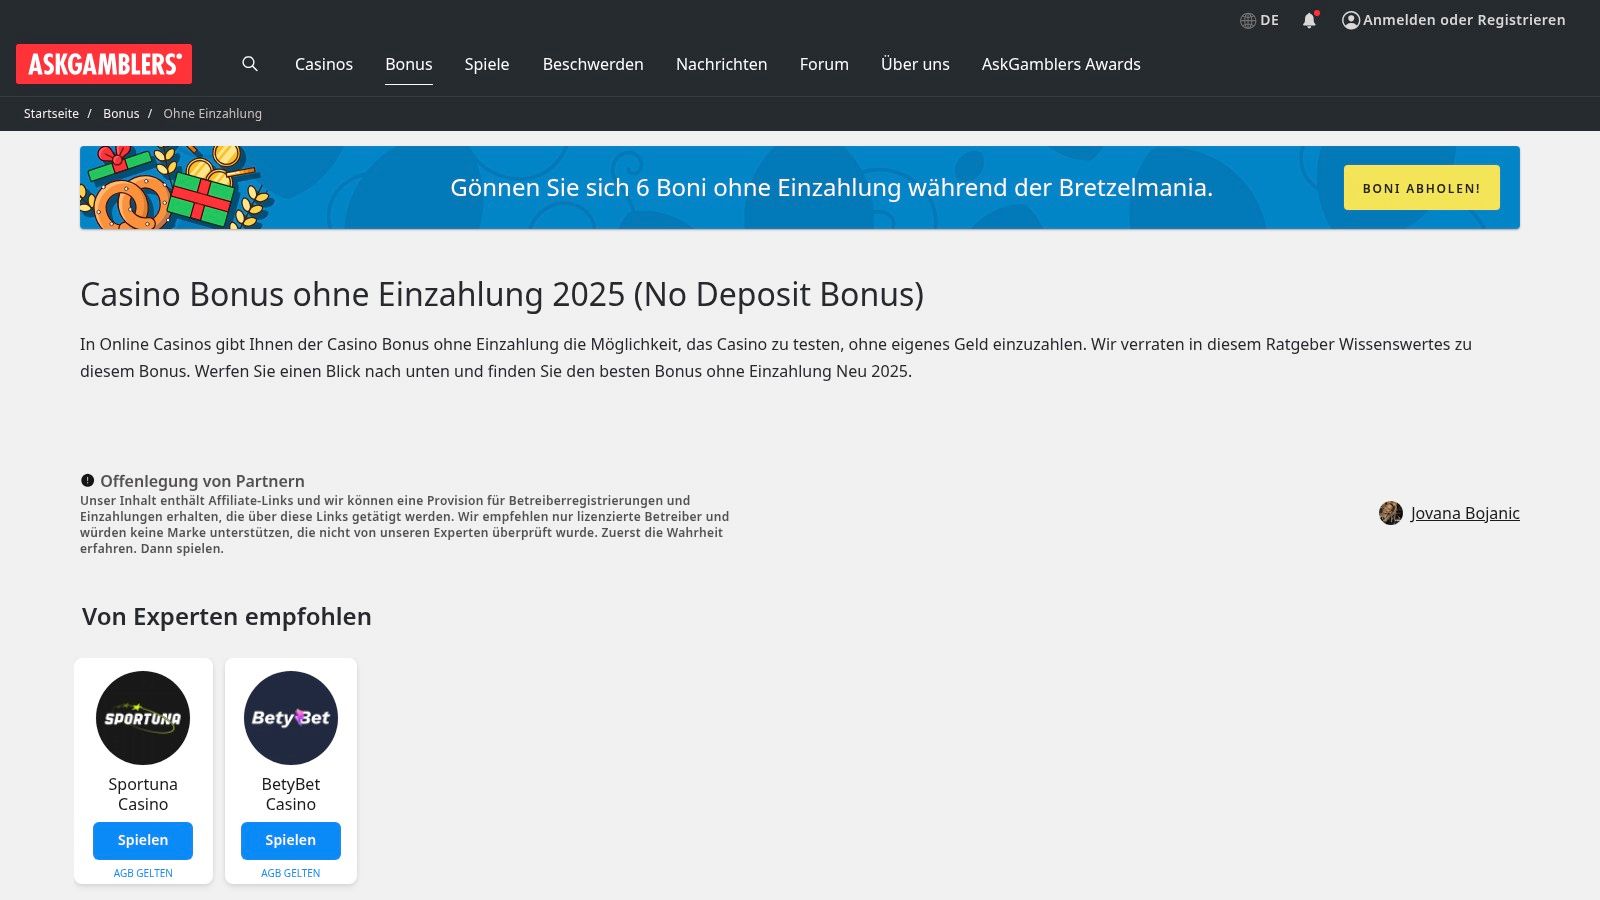Screen dimensions: 1600x900
Task: Open the DE language selector
Action: coord(1259,19)
